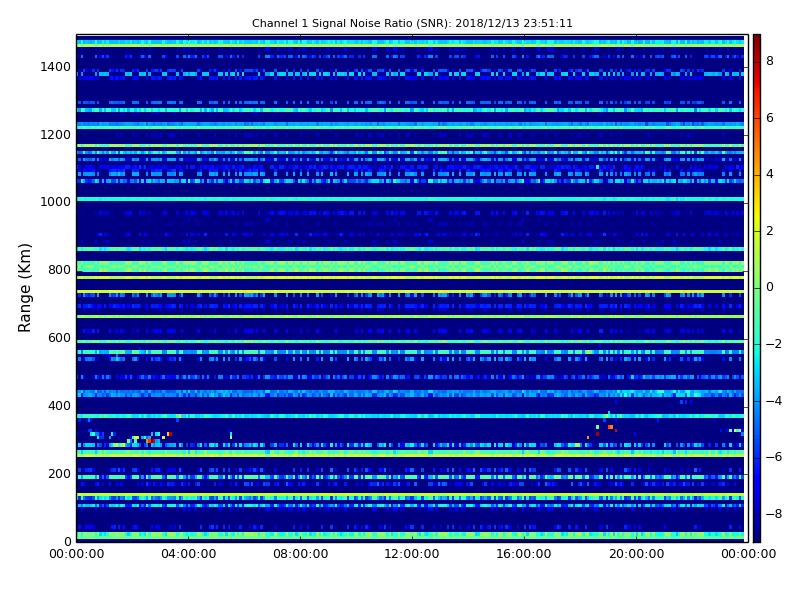The height and width of the screenshot is (600, 800).
Task: Click the dark red top of the colorbar
Action: (757, 40)
